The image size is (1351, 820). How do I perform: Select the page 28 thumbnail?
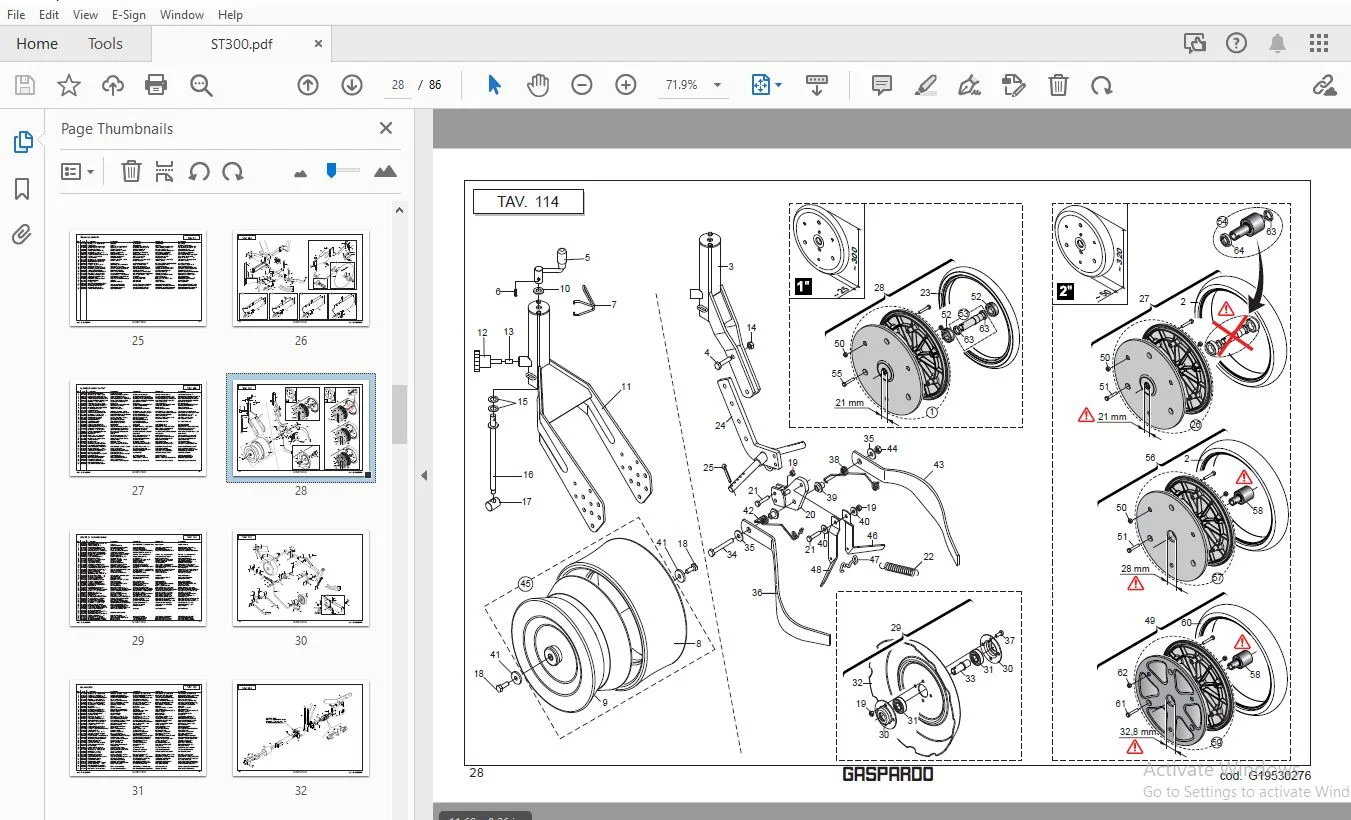pos(301,428)
